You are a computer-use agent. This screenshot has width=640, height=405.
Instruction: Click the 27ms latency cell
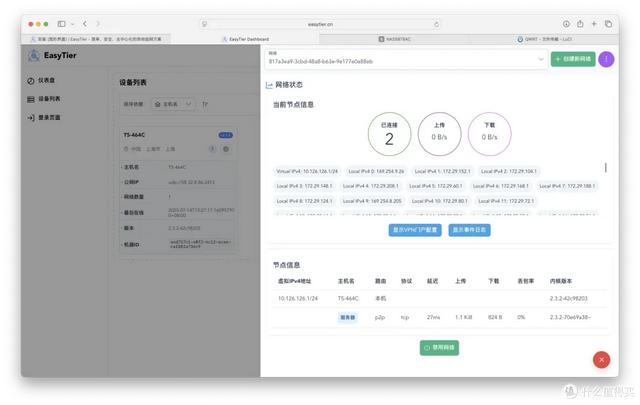433,318
